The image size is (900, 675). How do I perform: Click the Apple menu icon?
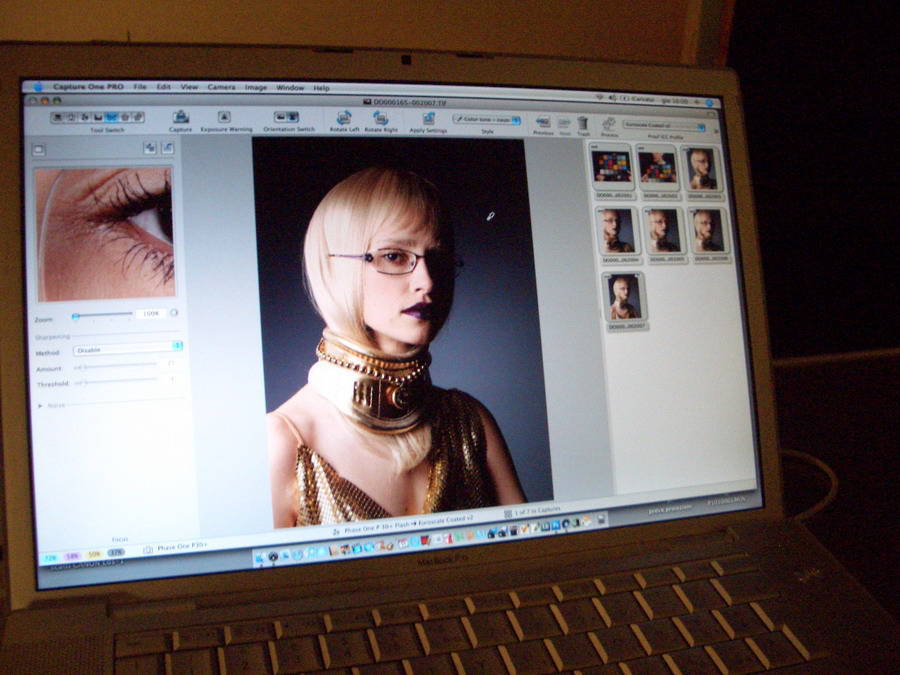tap(38, 87)
